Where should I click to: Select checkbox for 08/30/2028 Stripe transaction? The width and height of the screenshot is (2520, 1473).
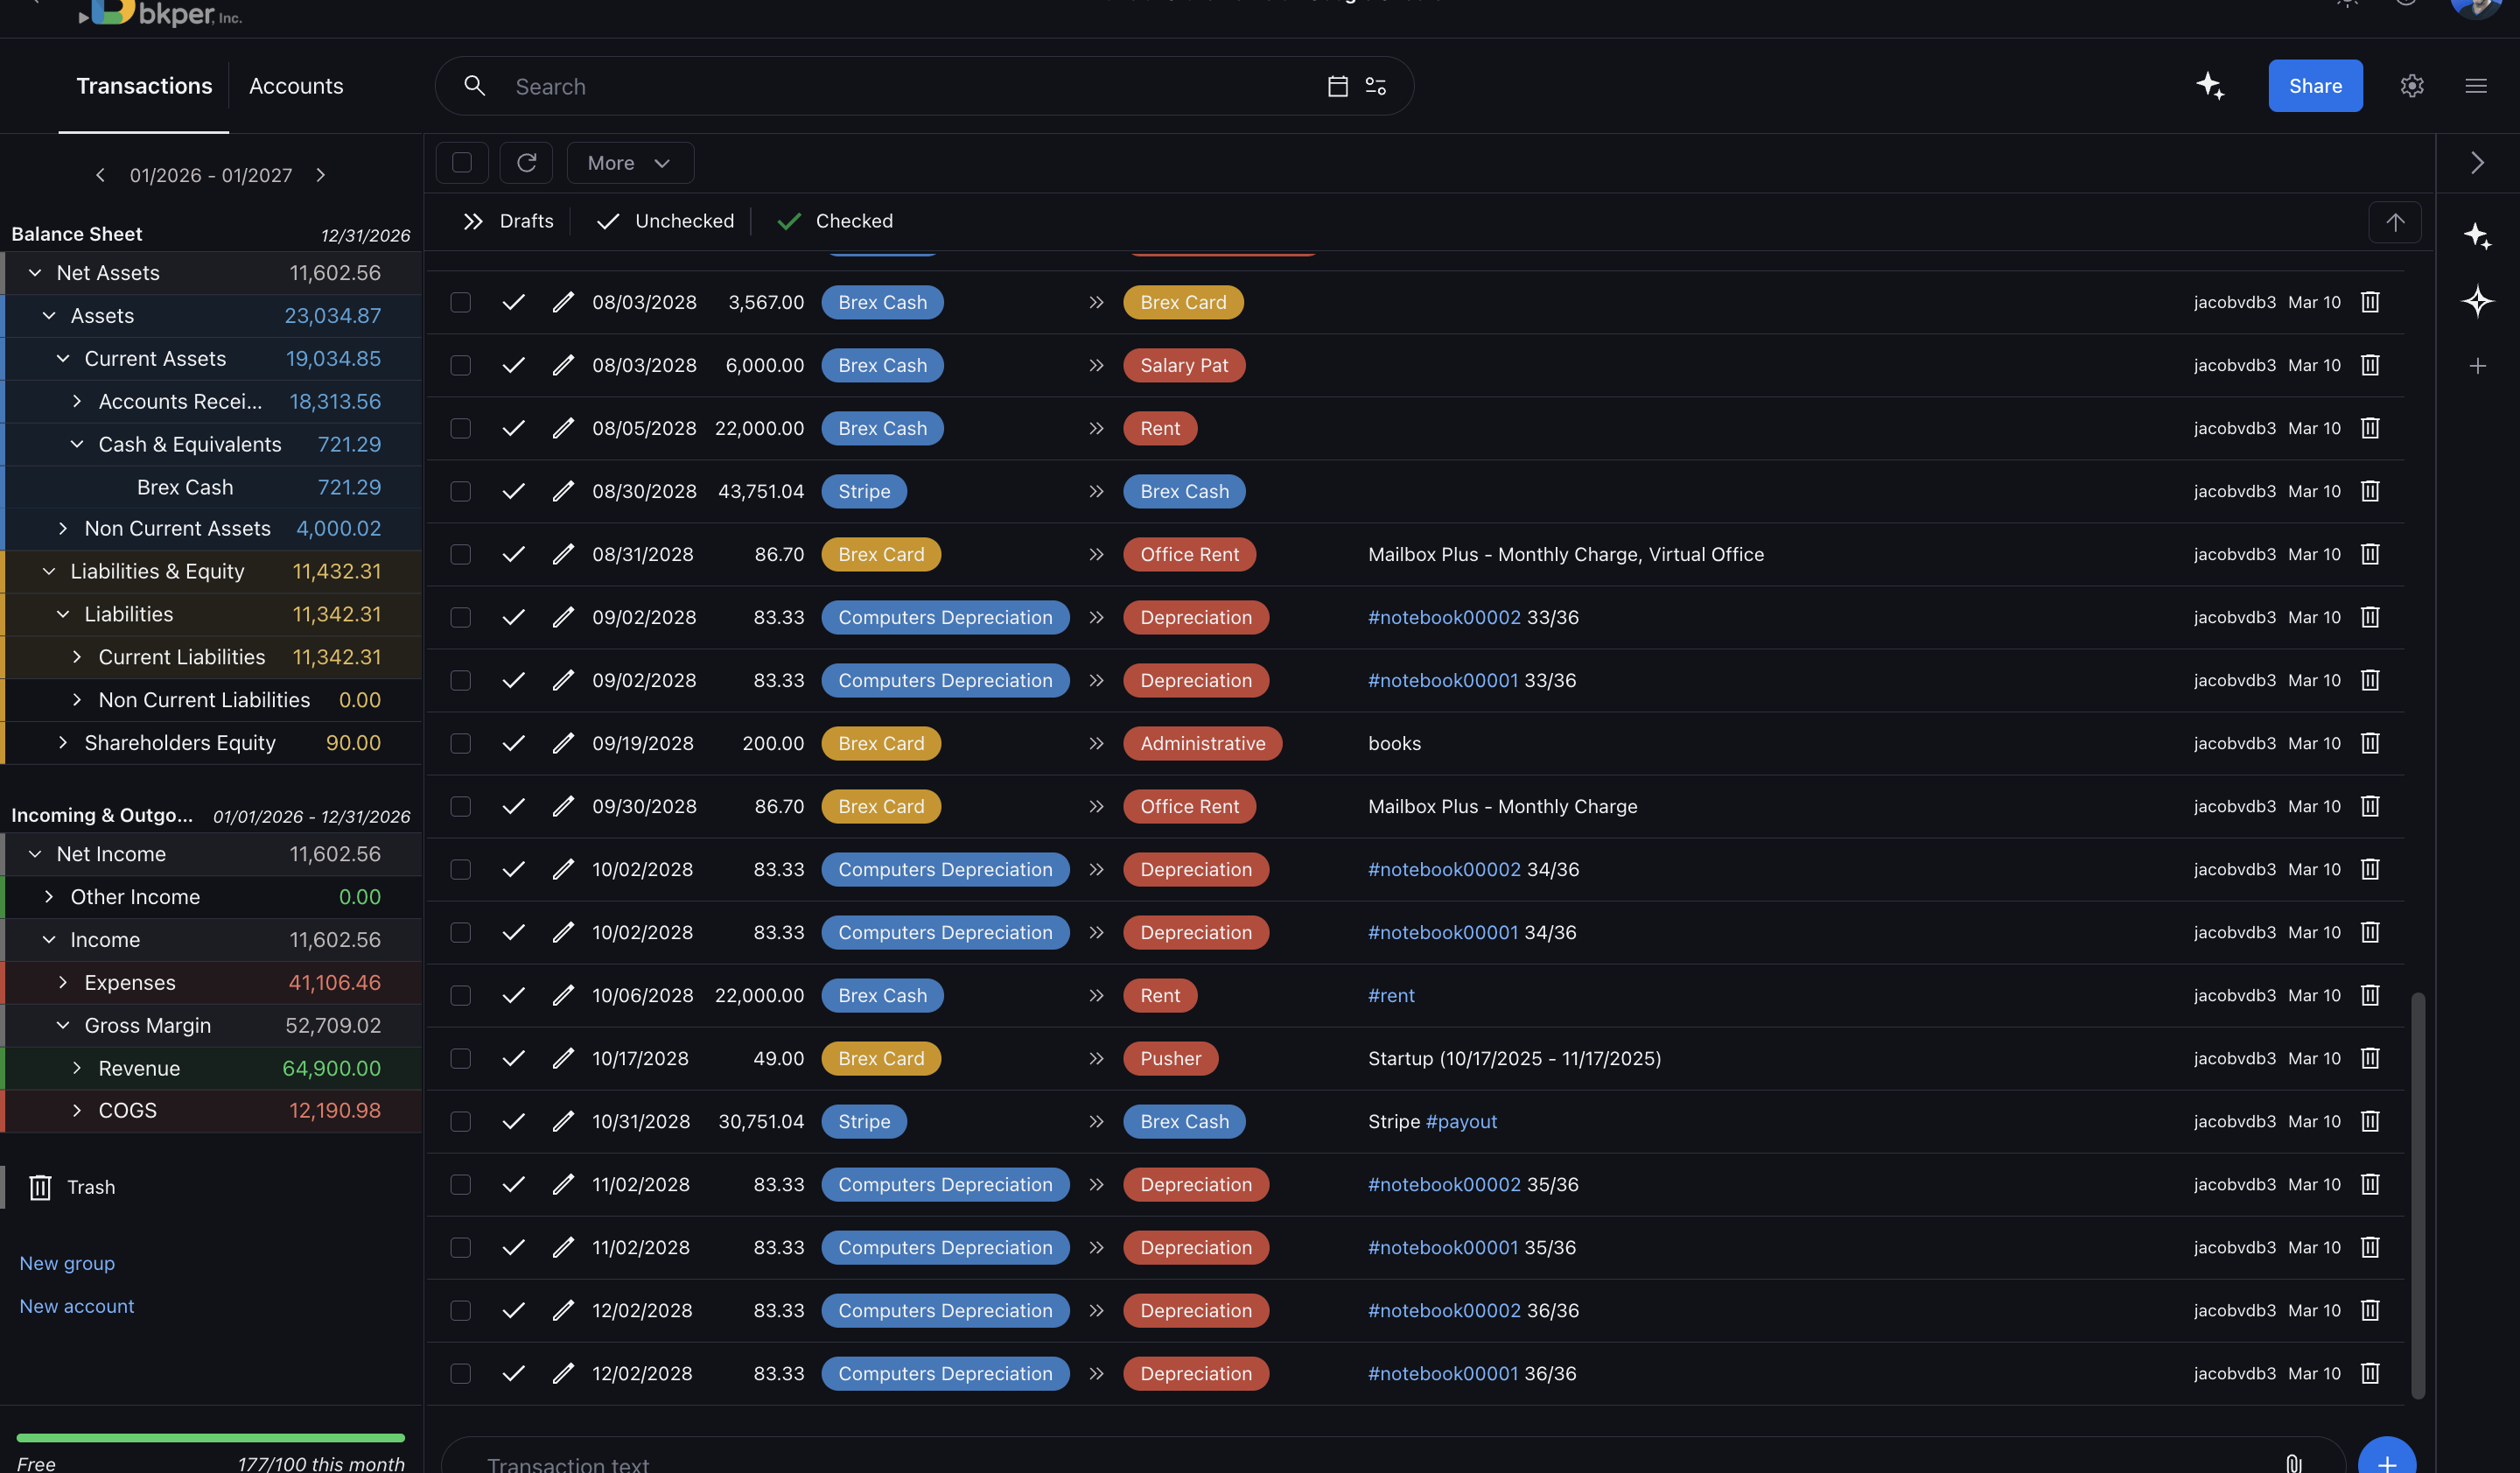[x=461, y=491]
